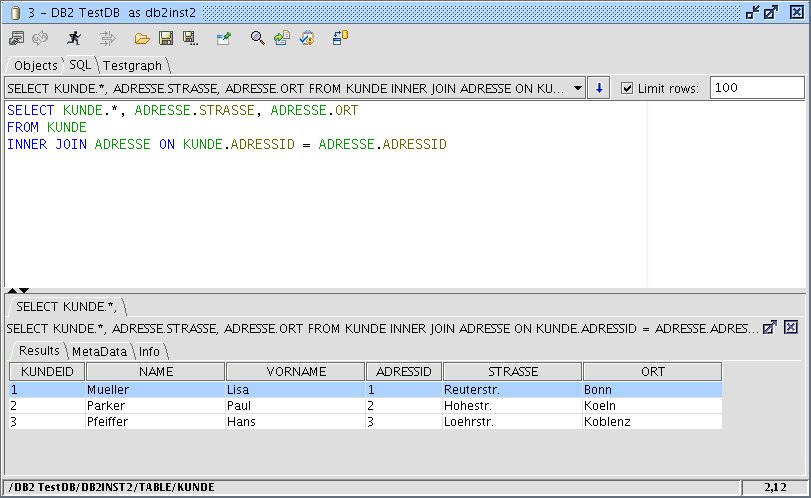The image size is (811, 498).
Task: Click the cursor position indicator 2,12
Action: 775,487
